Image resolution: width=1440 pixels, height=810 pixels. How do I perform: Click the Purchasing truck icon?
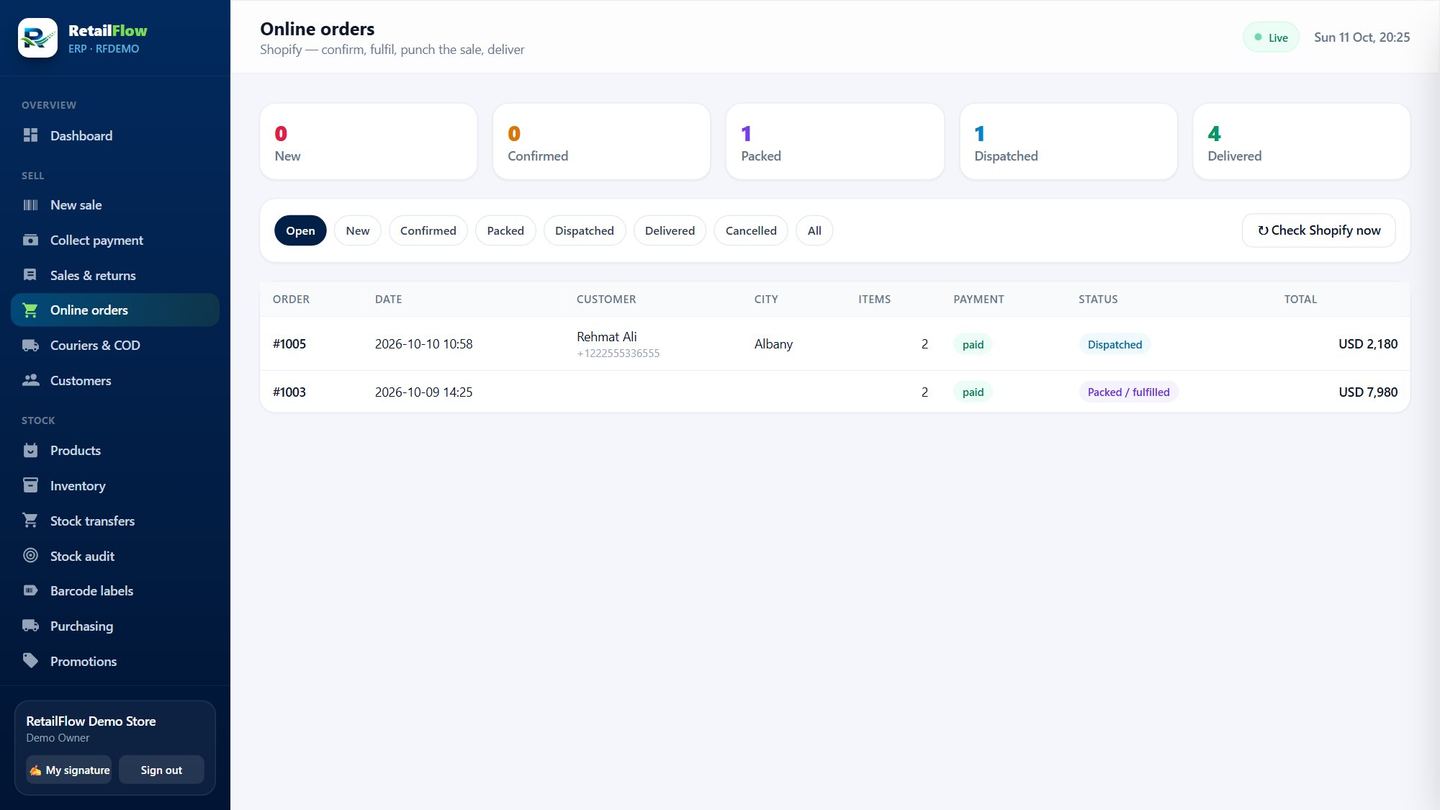click(31, 626)
